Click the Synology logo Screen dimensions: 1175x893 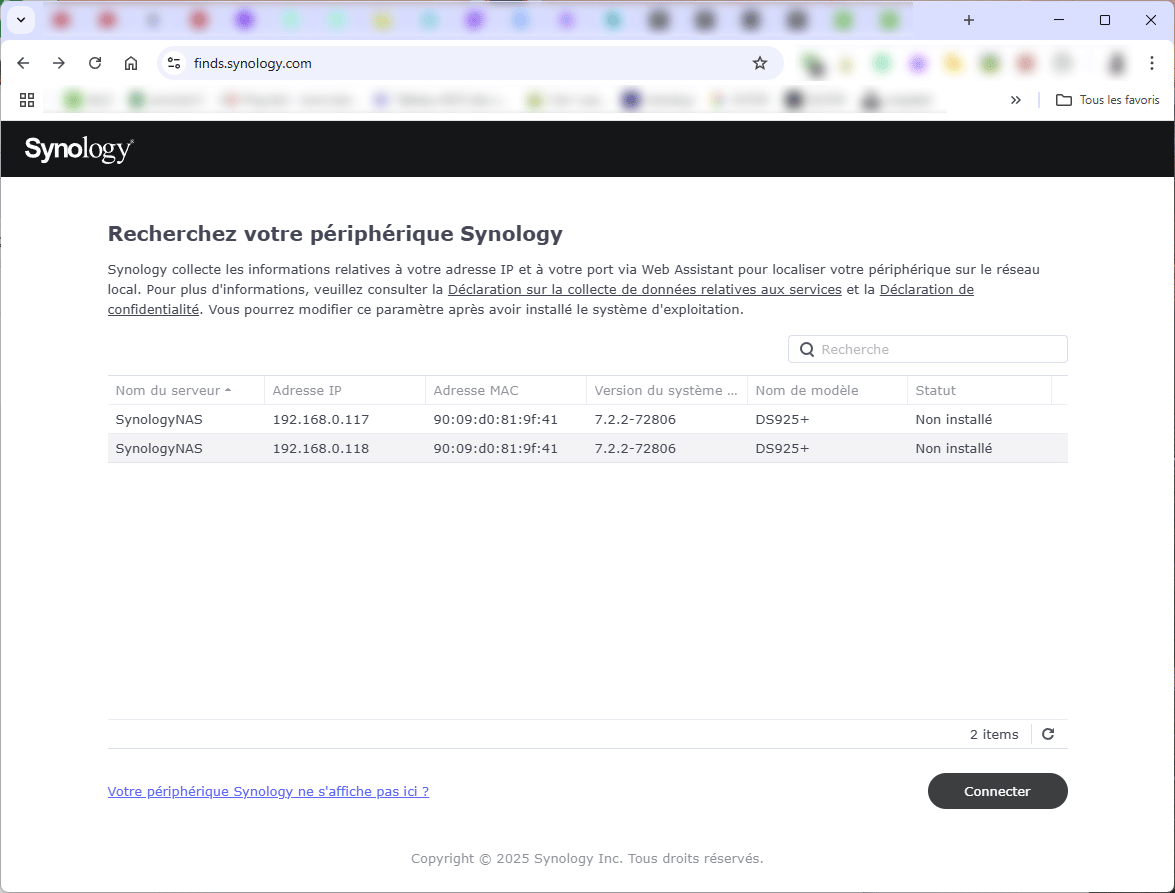coord(79,149)
